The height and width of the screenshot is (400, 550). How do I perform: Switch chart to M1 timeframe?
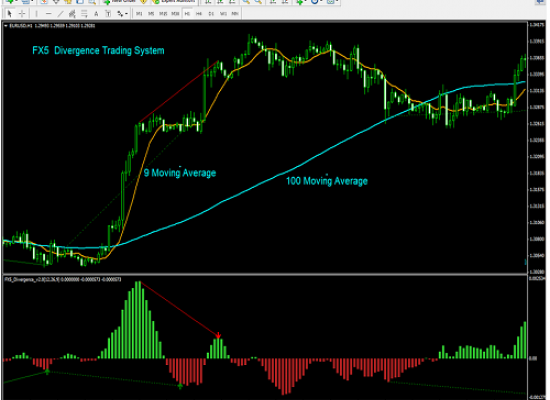(x=139, y=14)
